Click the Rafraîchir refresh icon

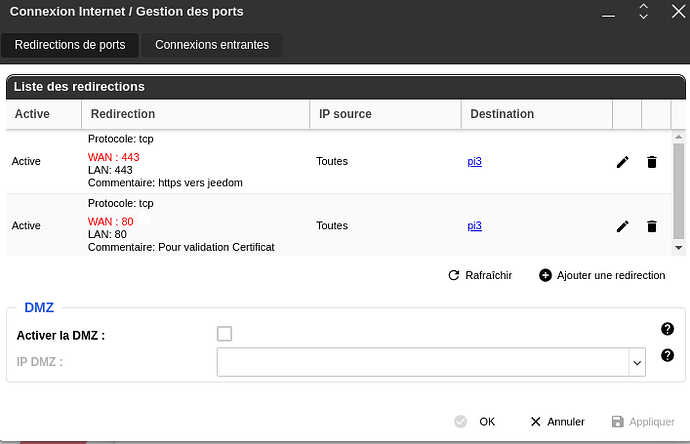pos(454,275)
